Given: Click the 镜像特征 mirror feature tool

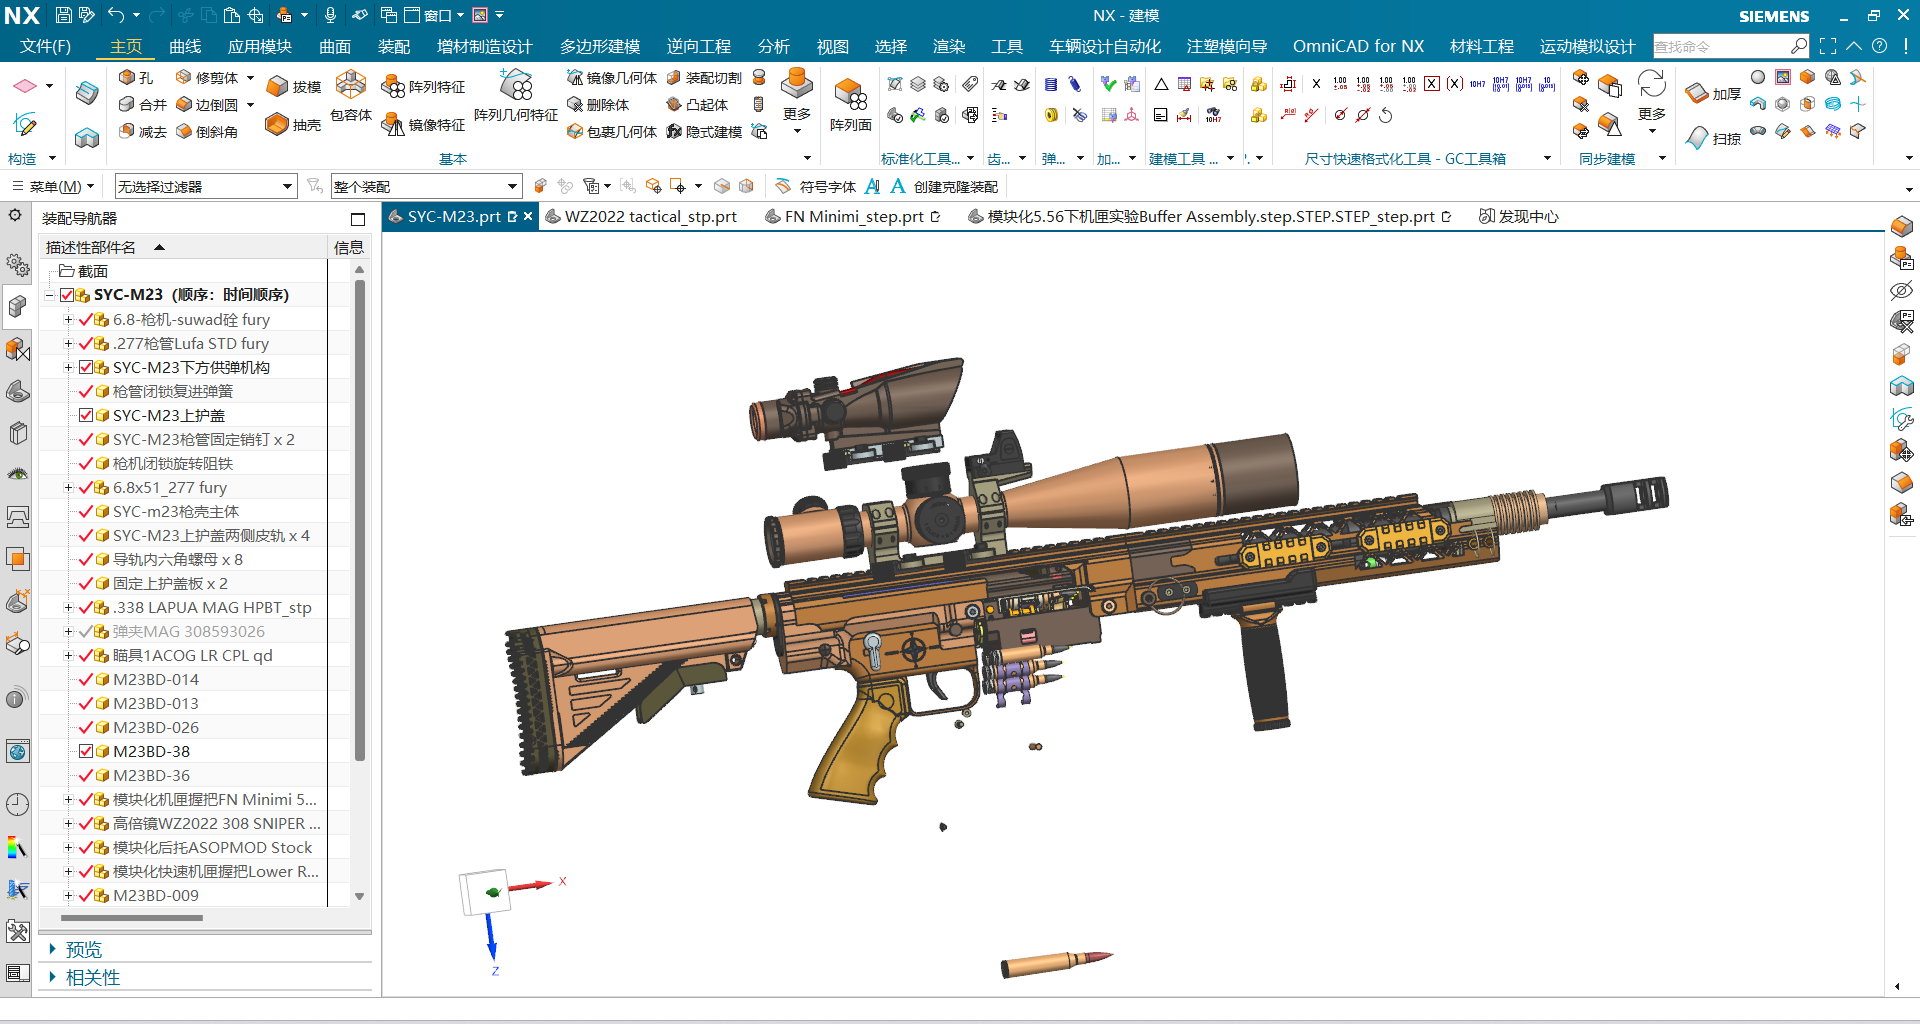Looking at the screenshot, I should [424, 125].
